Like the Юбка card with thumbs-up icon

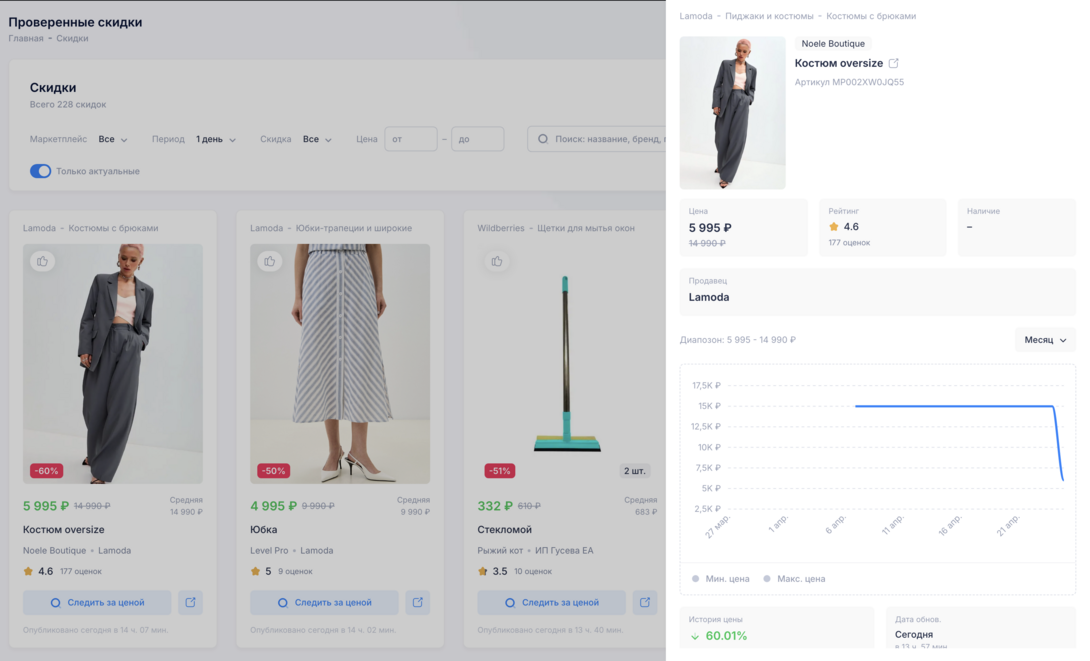270,261
